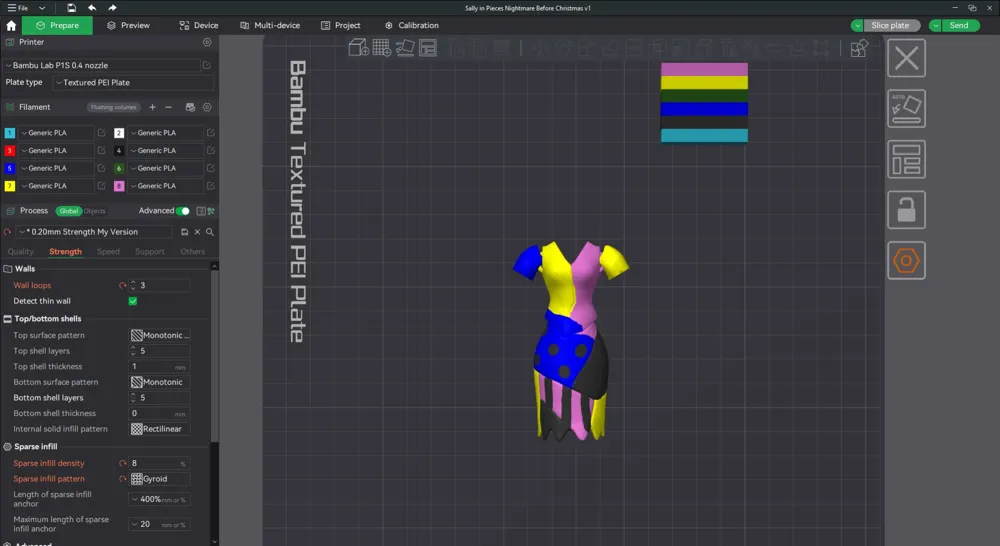Open Sparse infill pattern Gyroid dropdown
Screen dimensions: 1000x546
159,479
